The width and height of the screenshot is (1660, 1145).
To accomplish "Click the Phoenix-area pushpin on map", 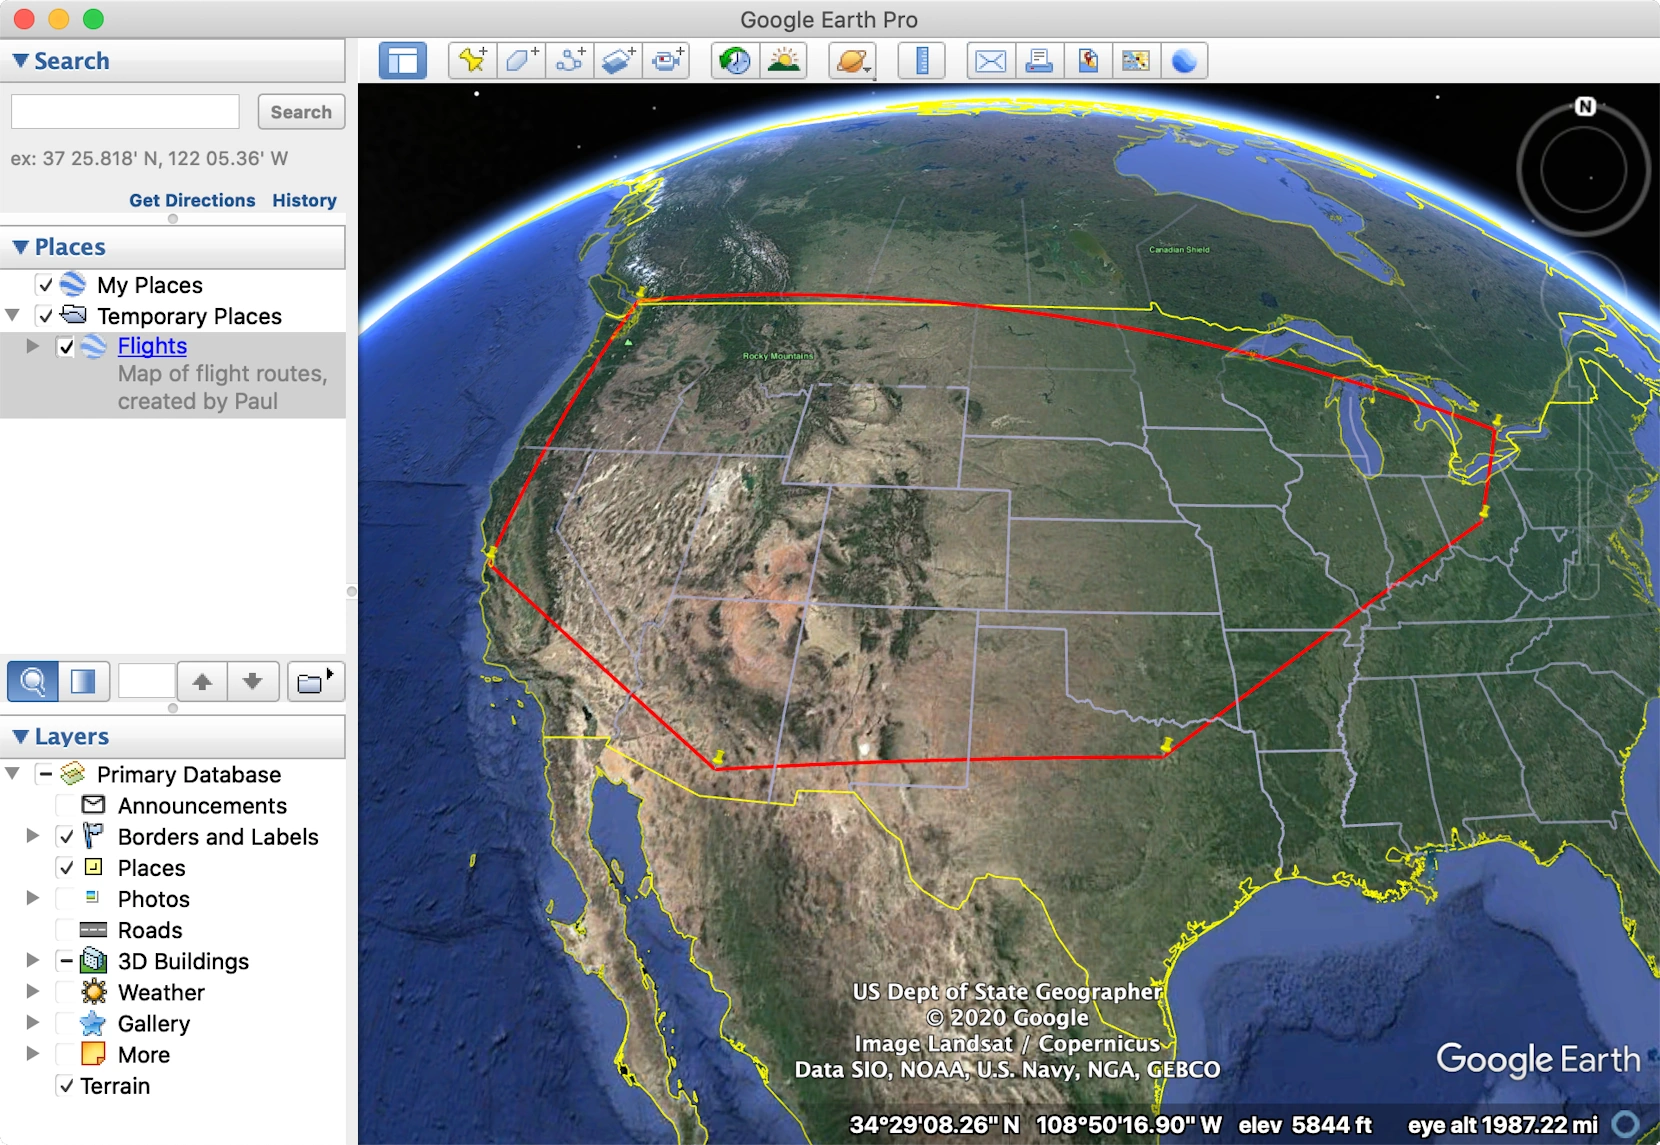I will point(718,757).
